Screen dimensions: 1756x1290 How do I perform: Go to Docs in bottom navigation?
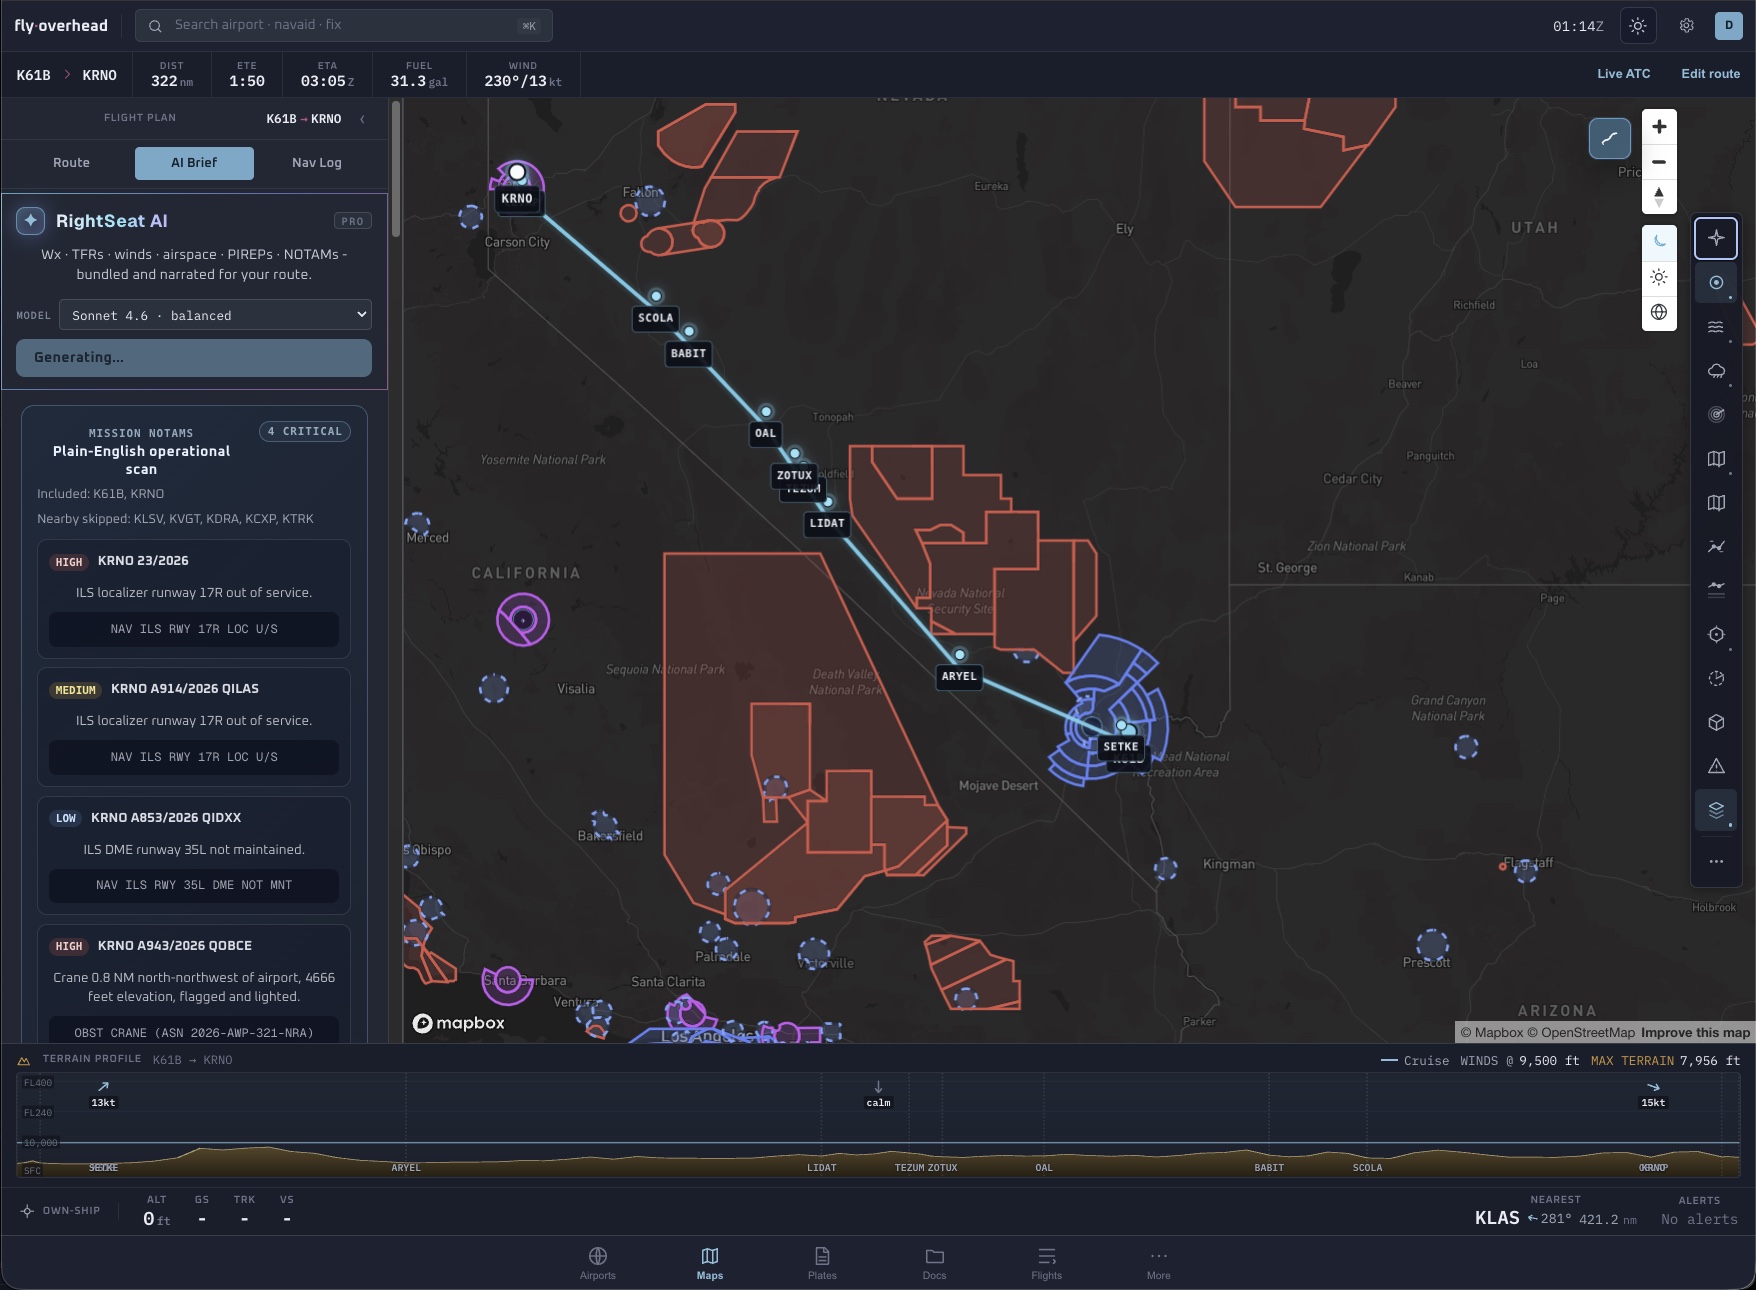coord(934,1263)
